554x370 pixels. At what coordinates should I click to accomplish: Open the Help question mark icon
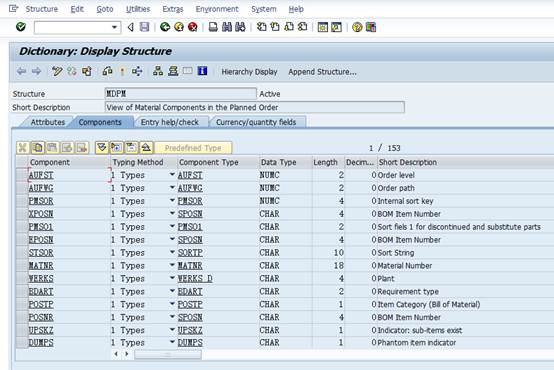point(357,27)
